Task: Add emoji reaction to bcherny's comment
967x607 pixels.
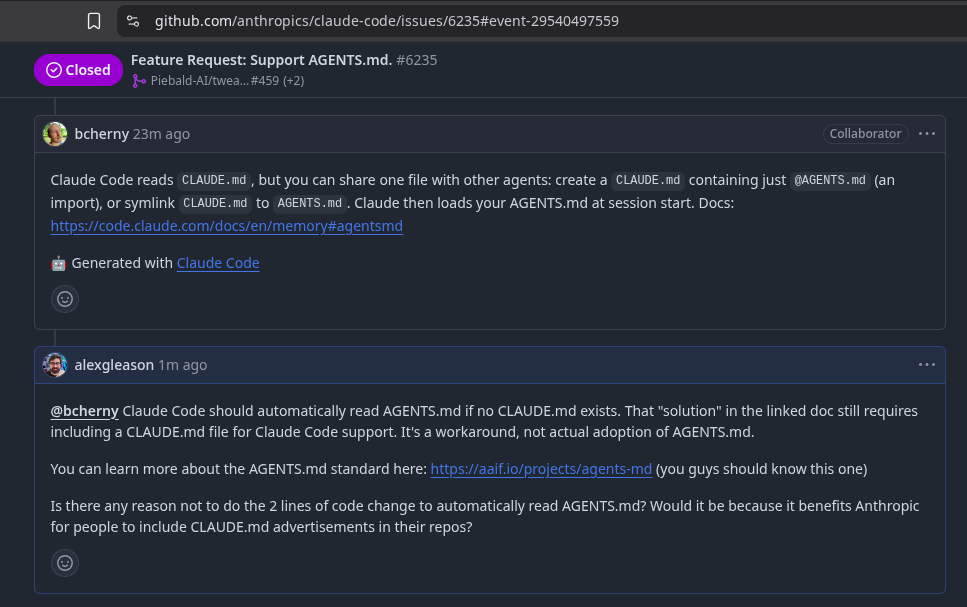Action: 65,299
